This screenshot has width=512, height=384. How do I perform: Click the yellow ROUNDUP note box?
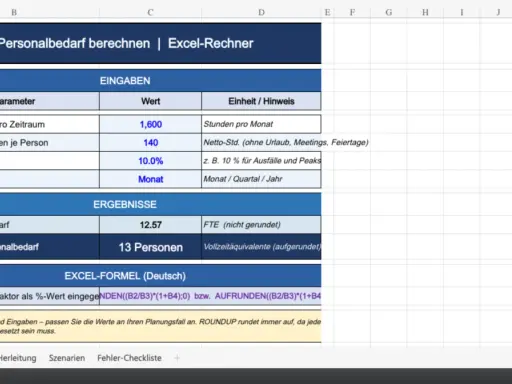coord(160,326)
